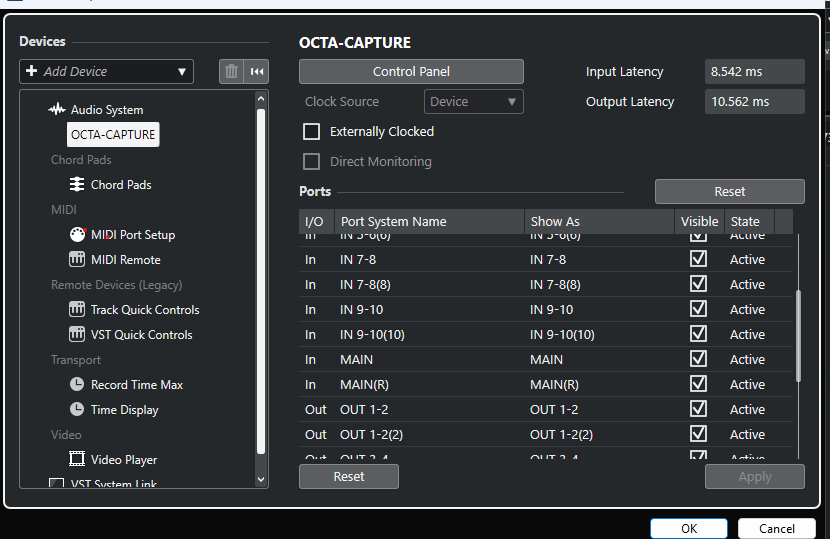Click the MIDI Remote icon

[x=77, y=259]
